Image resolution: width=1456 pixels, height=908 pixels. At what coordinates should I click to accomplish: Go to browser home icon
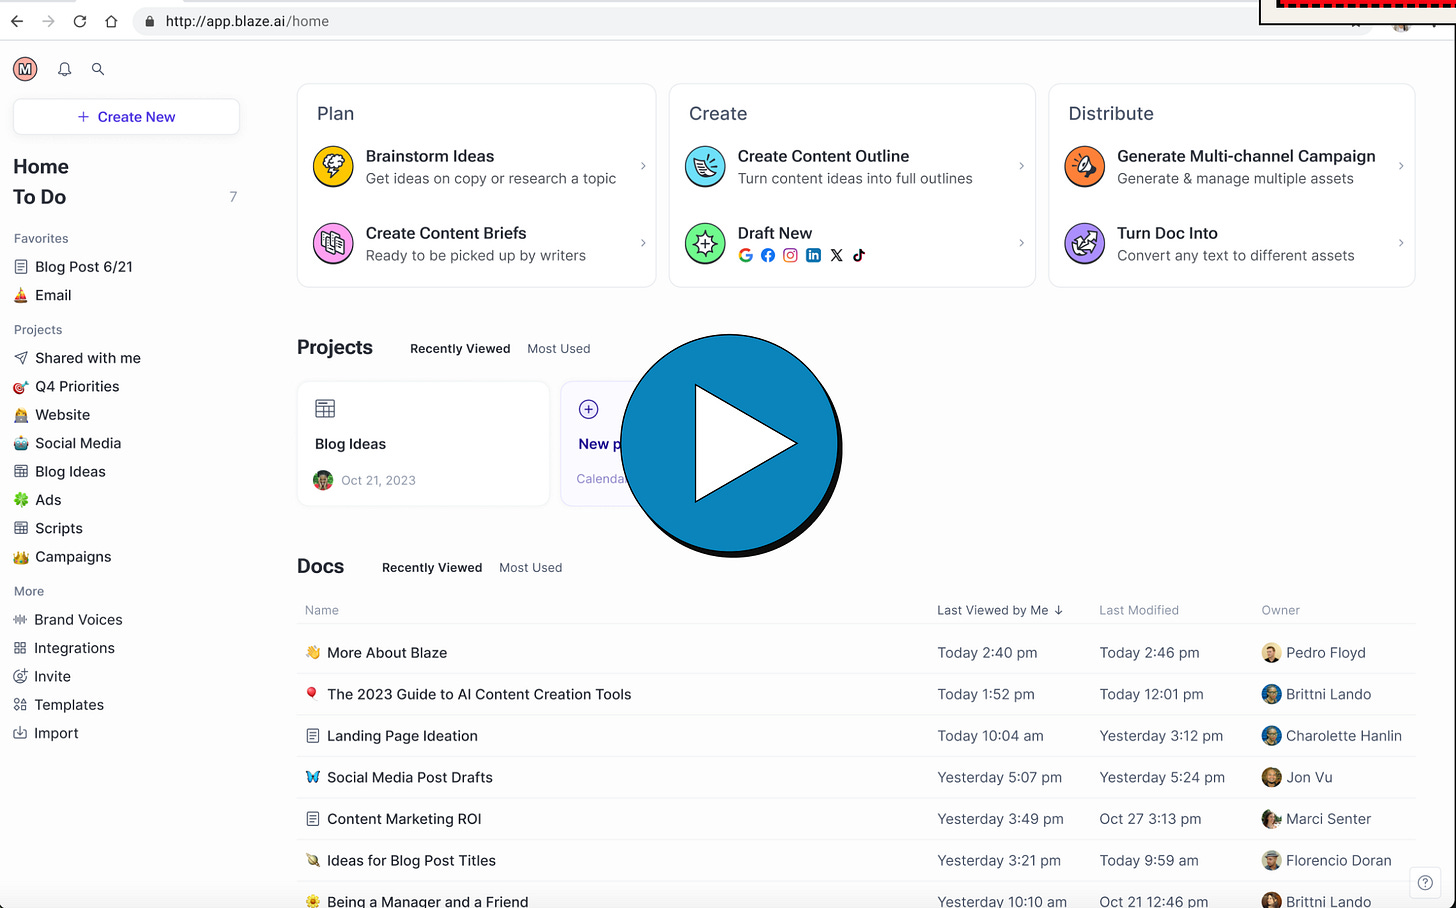click(111, 21)
